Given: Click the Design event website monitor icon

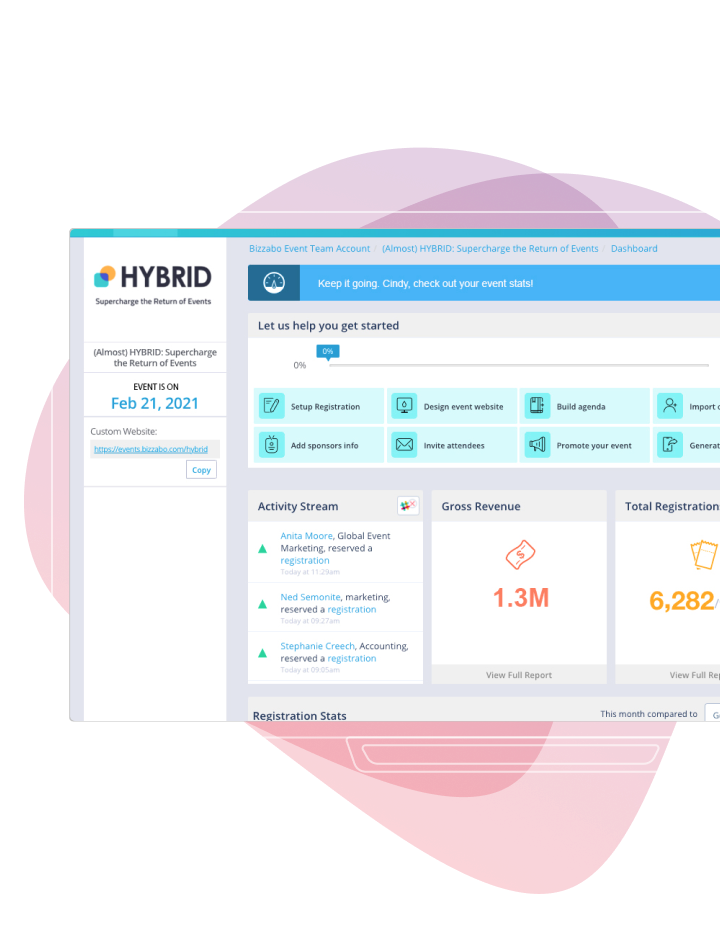Looking at the screenshot, I should click(404, 406).
